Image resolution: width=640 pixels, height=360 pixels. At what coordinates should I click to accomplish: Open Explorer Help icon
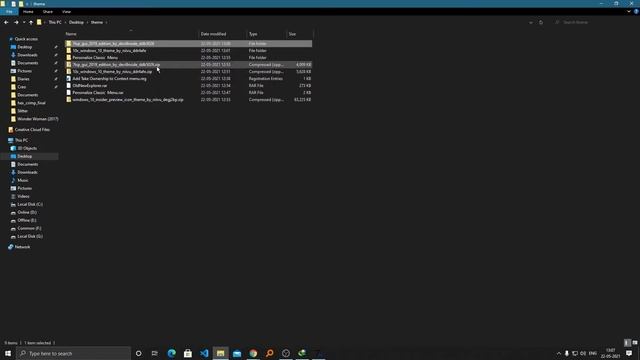pos(636,12)
